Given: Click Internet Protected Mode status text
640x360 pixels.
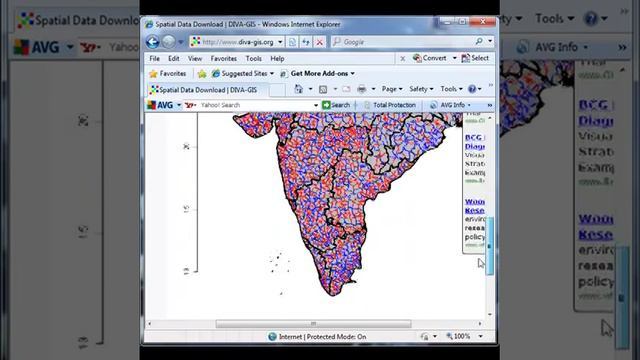Looking at the screenshot, I should tap(322, 337).
